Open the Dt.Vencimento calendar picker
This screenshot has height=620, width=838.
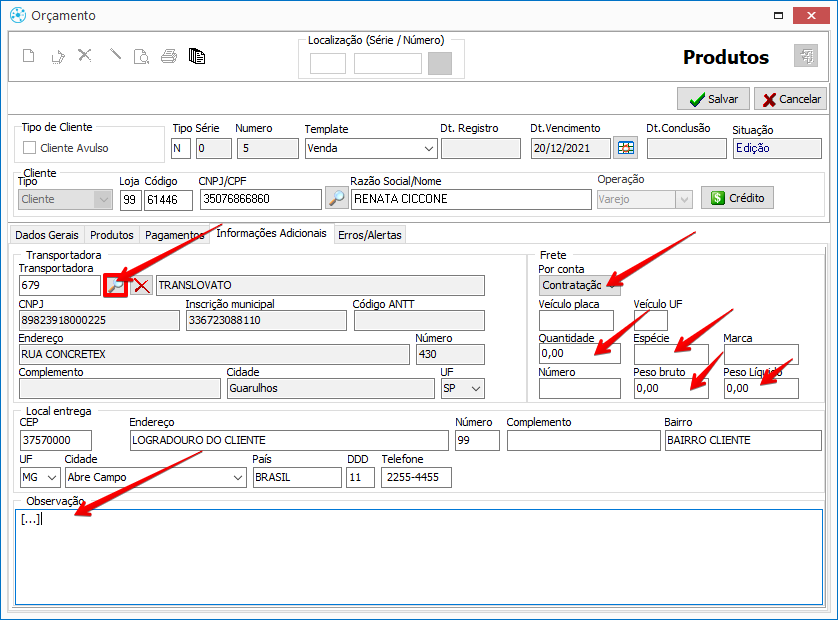pyautogui.click(x=625, y=148)
